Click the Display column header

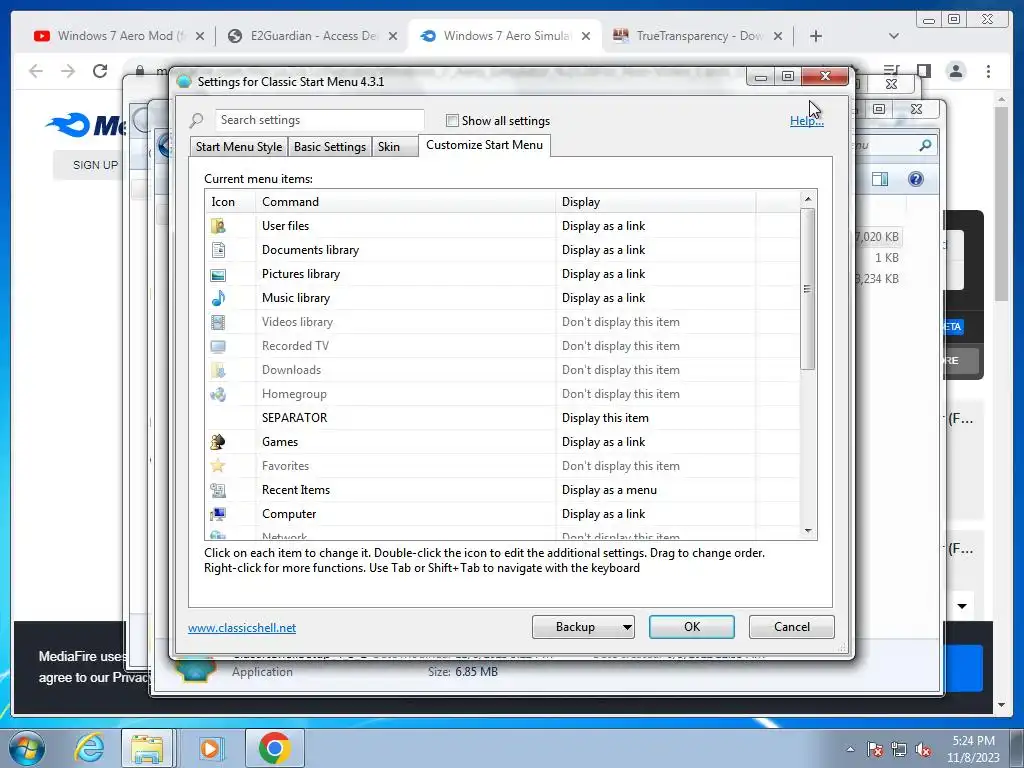pyautogui.click(x=656, y=202)
